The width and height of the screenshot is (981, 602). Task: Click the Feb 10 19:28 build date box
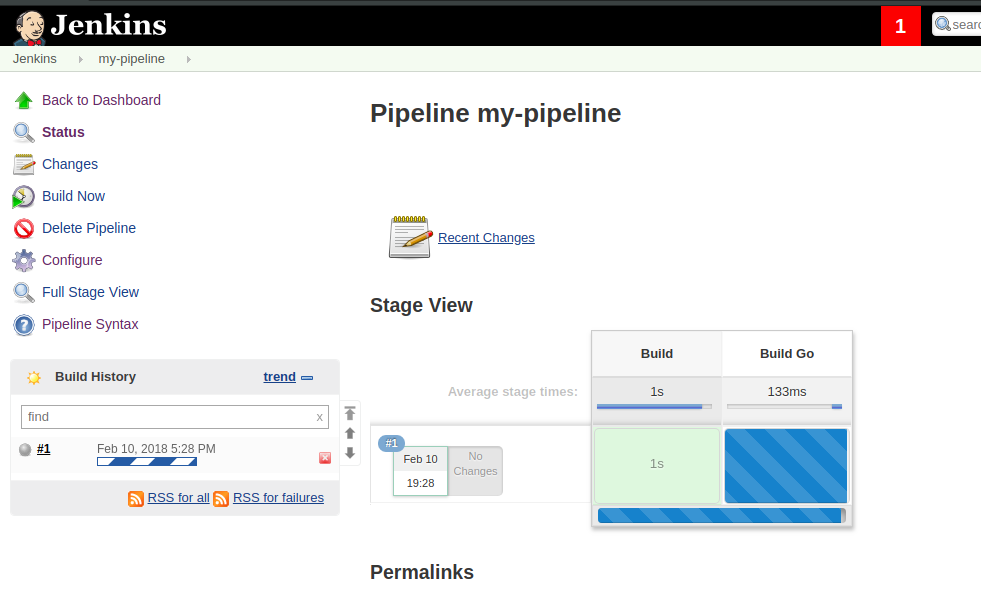[420, 471]
